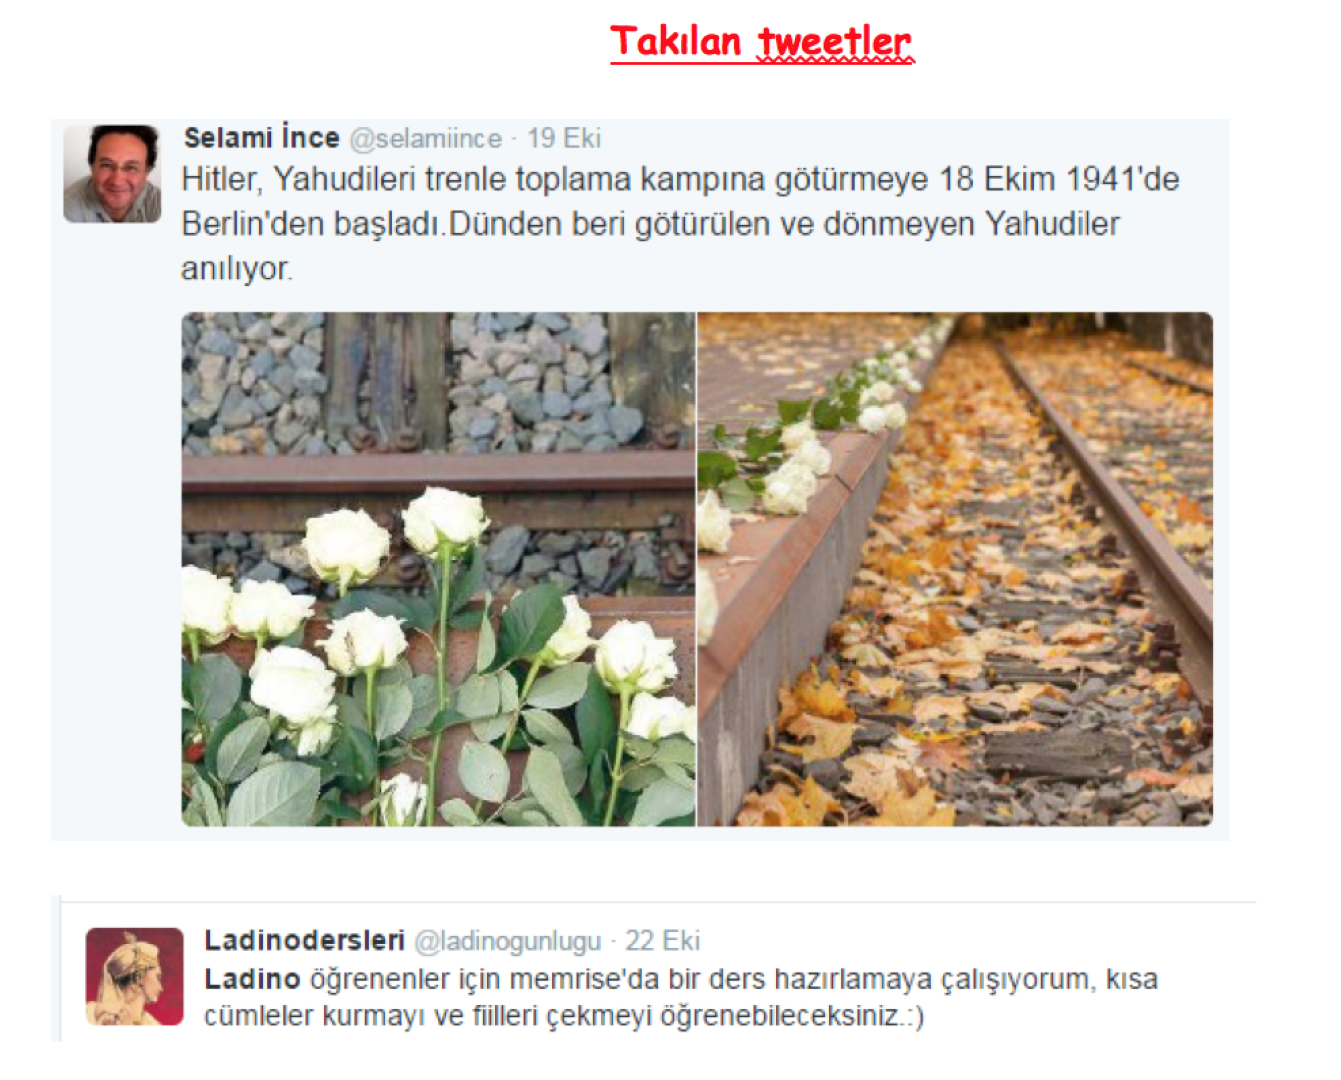Click the word Takılan in red title
Screen dimensions: 1341x1080
coord(676,42)
